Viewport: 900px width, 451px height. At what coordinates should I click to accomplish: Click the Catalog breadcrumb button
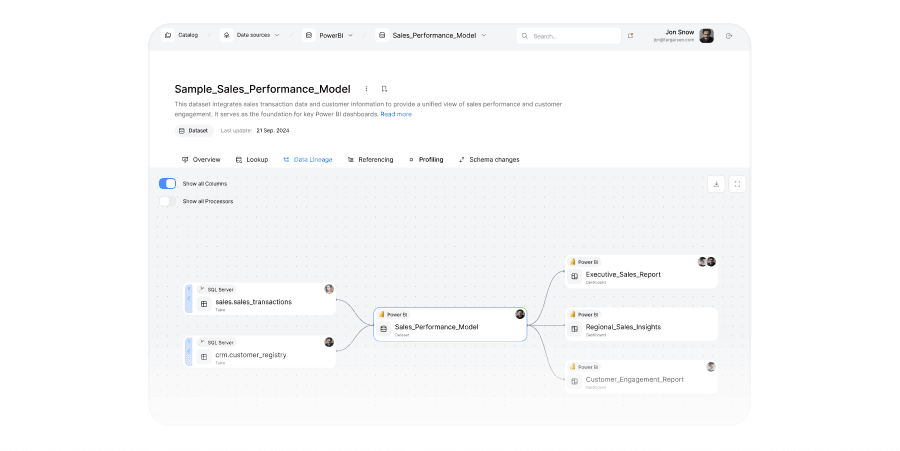pos(181,35)
